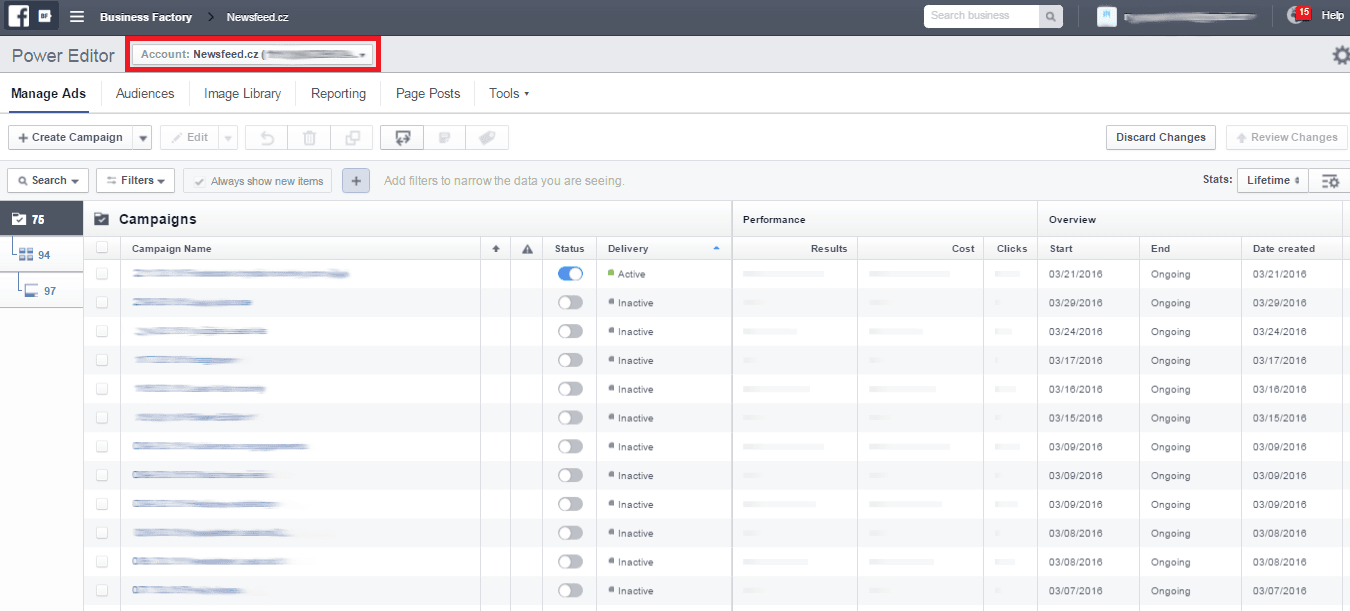Open the hamburger navigation menu
This screenshot has width=1350, height=611.
coord(77,17)
